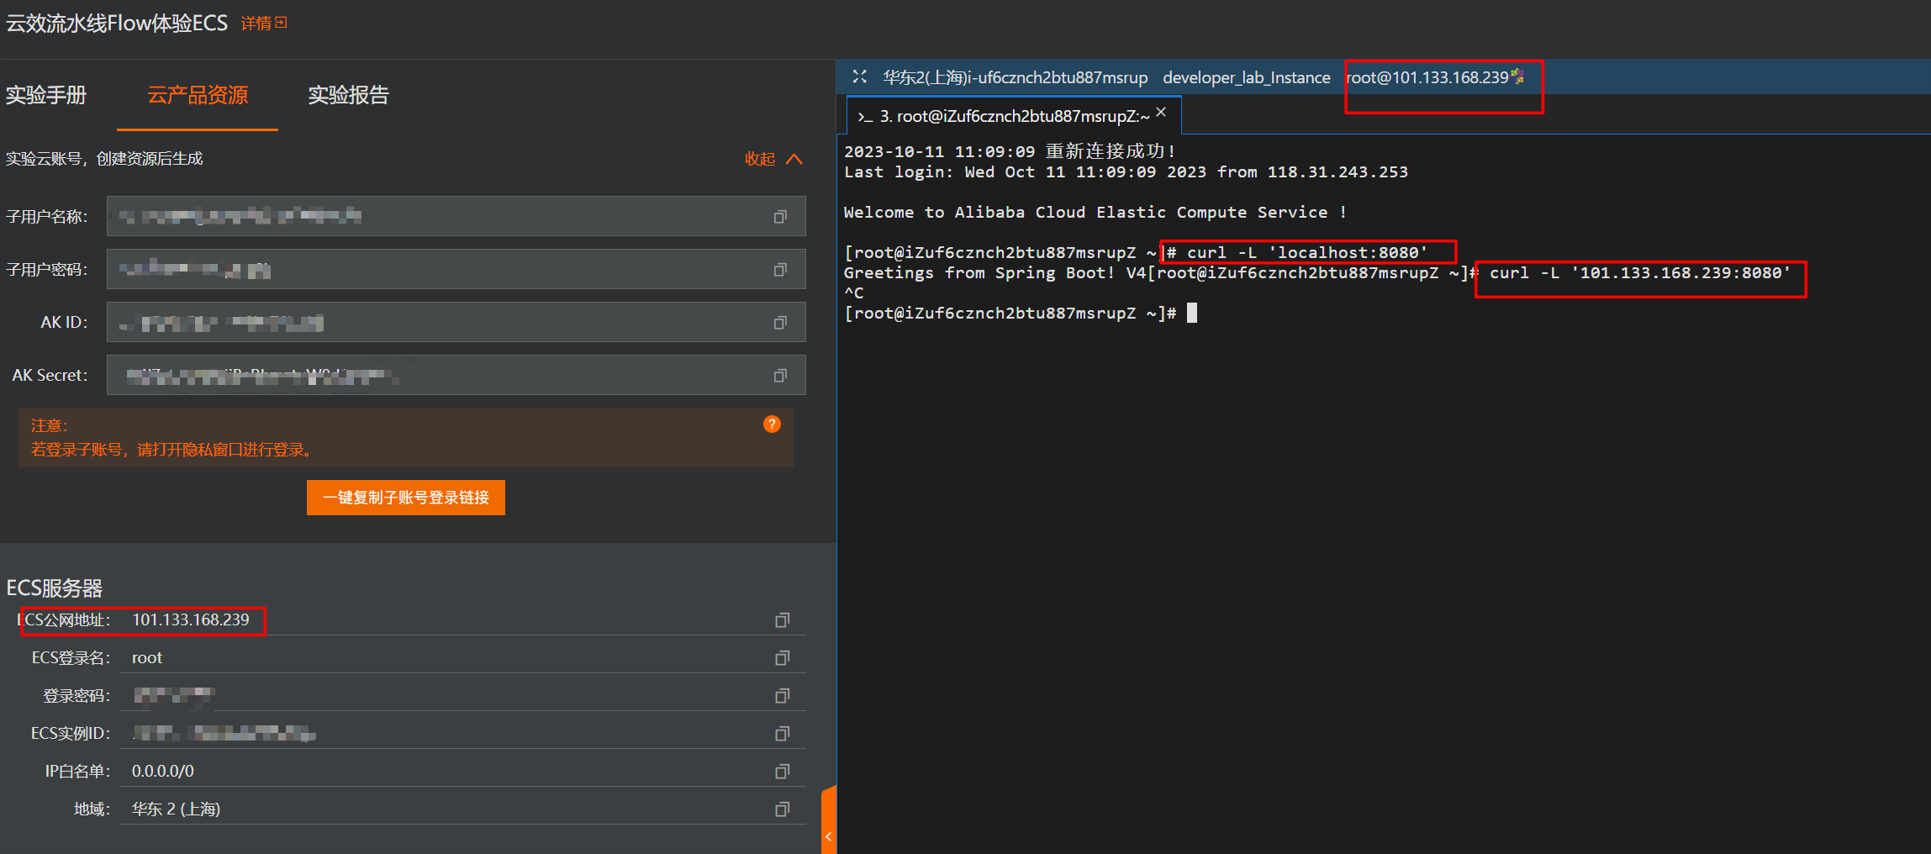Click developer_lab_Instance in terminal header
The height and width of the screenshot is (854, 1931).
pos(1246,77)
